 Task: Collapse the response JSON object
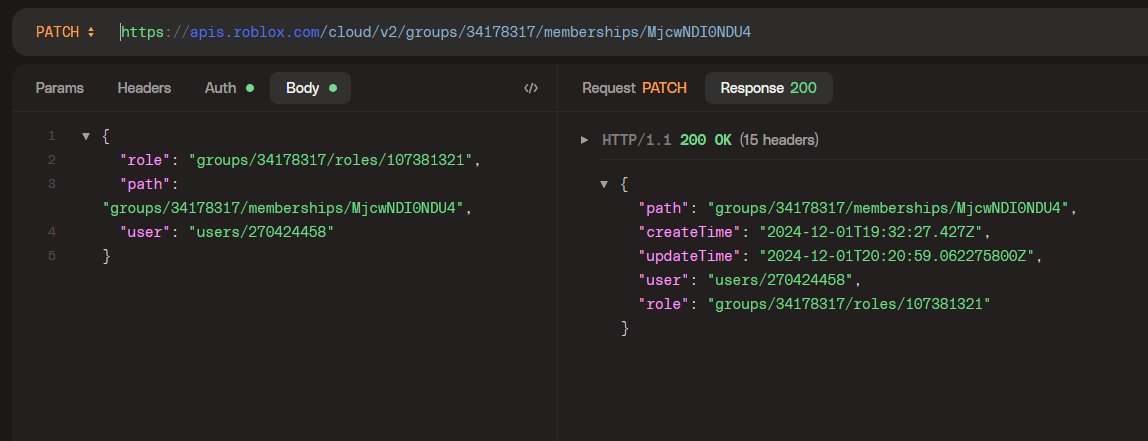604,184
